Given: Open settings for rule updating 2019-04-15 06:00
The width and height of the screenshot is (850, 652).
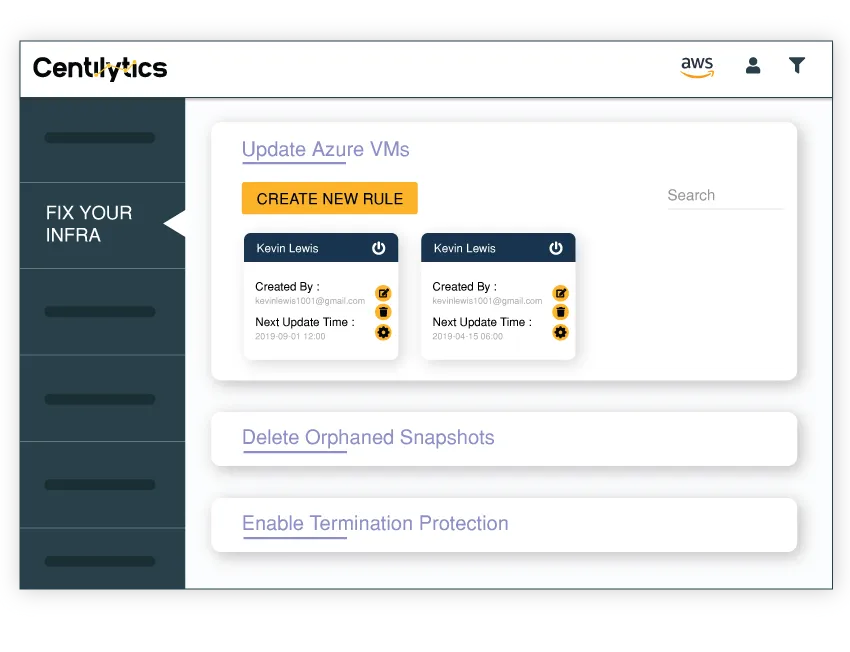Looking at the screenshot, I should 561,332.
